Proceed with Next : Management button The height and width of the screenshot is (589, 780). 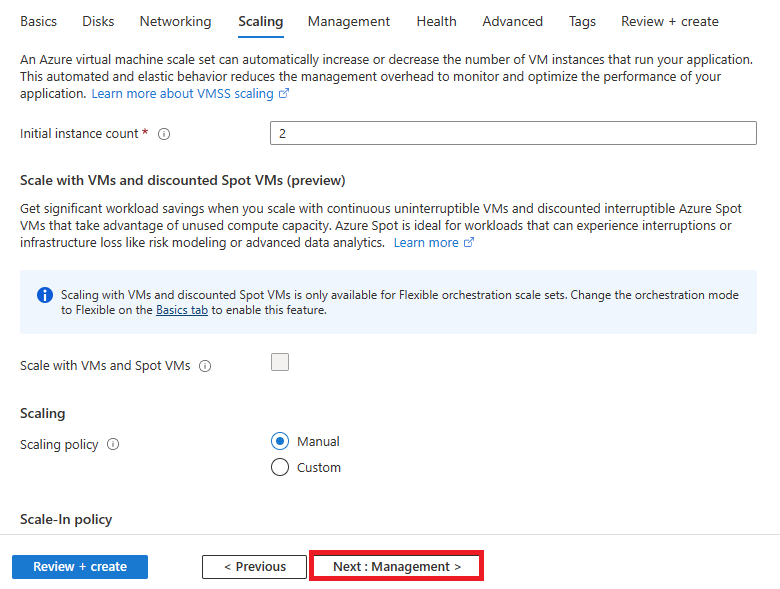[396, 567]
